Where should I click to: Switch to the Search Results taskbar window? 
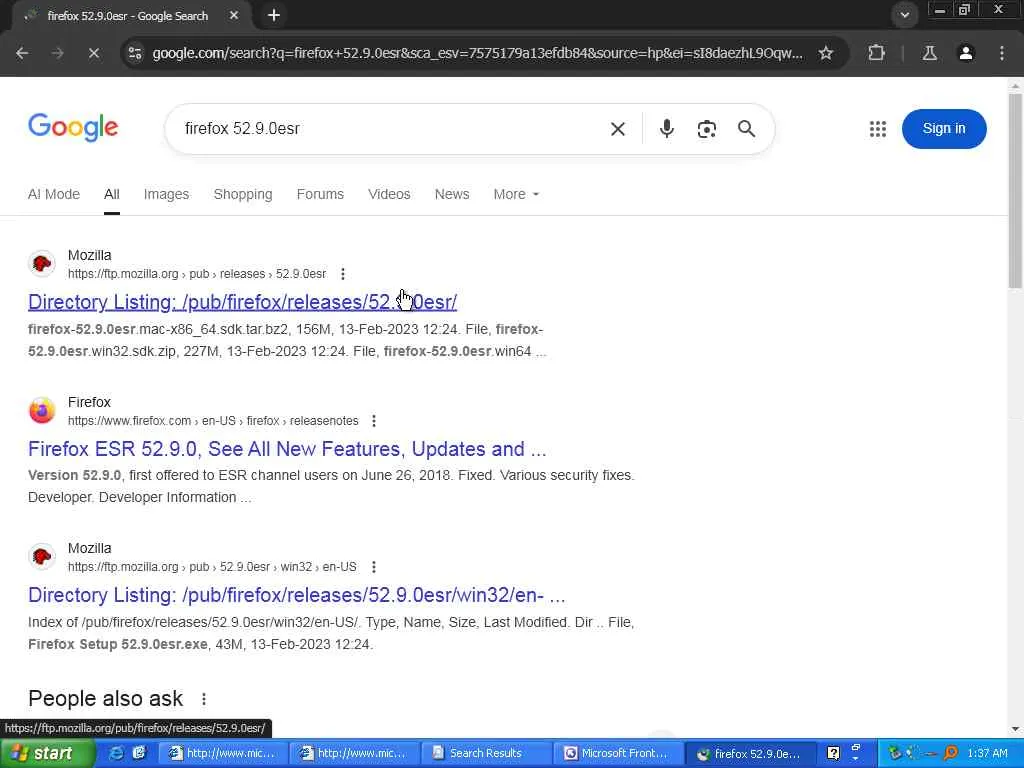click(485, 754)
